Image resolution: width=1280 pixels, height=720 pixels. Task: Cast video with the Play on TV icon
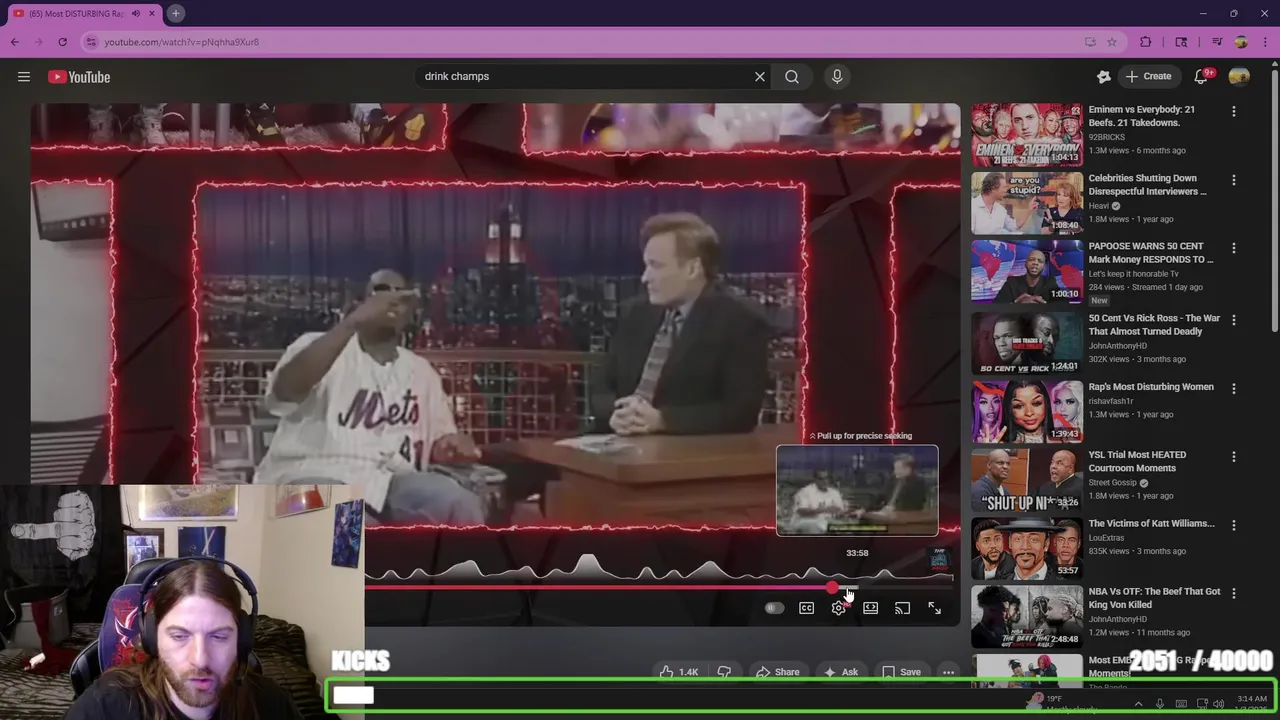click(x=903, y=608)
